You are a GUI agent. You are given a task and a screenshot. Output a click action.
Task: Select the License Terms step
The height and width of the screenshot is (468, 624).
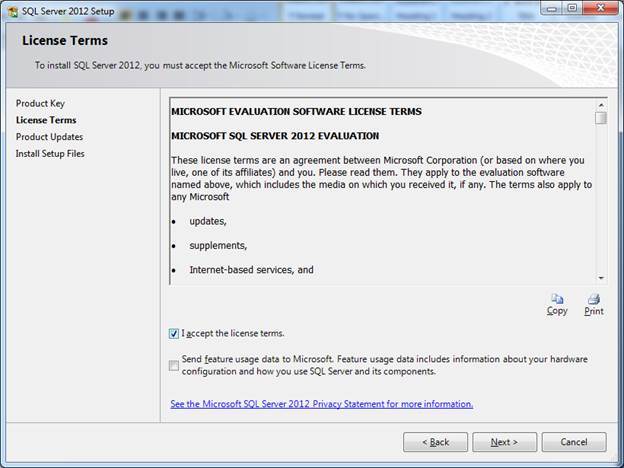46,120
